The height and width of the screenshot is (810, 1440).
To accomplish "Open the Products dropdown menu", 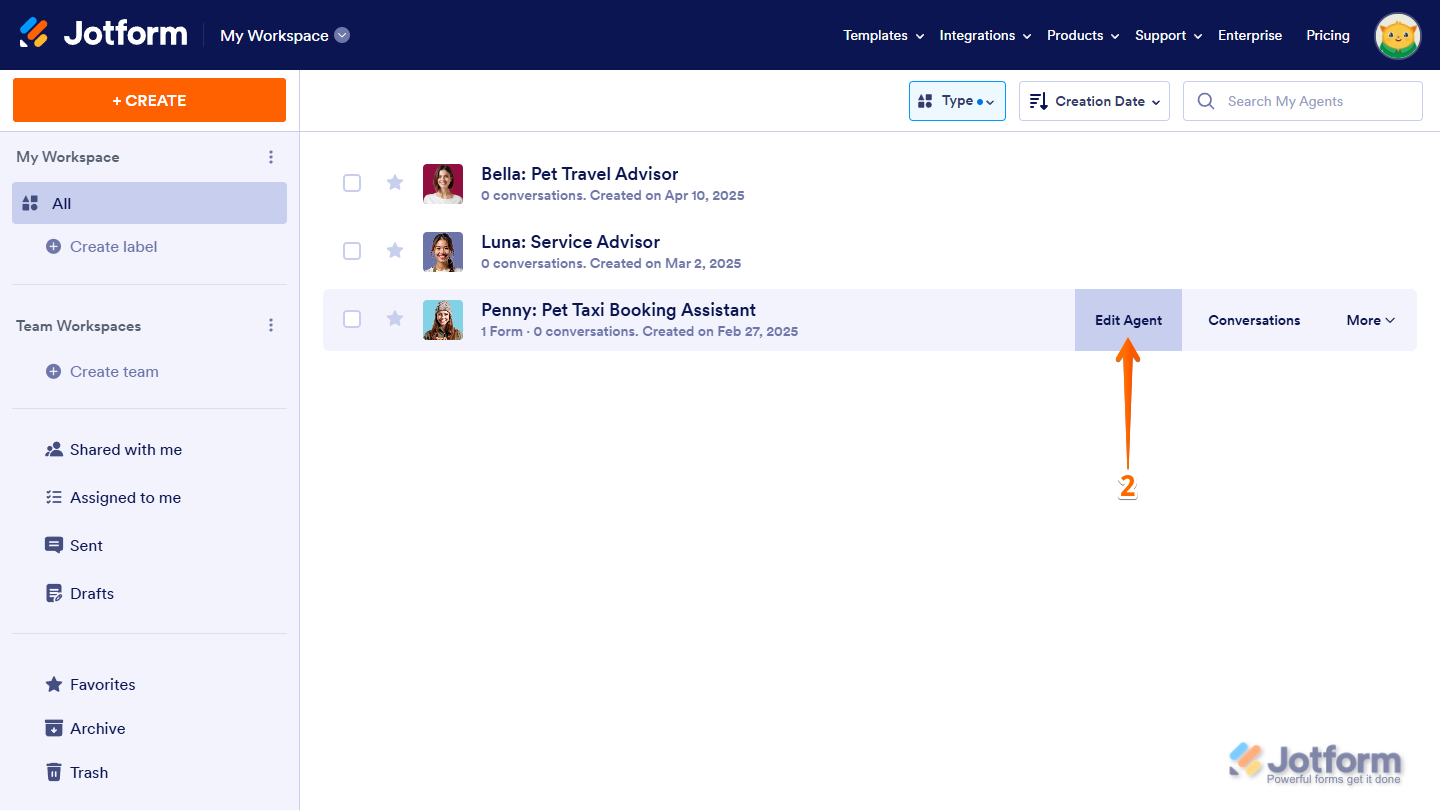I will [x=1083, y=35].
